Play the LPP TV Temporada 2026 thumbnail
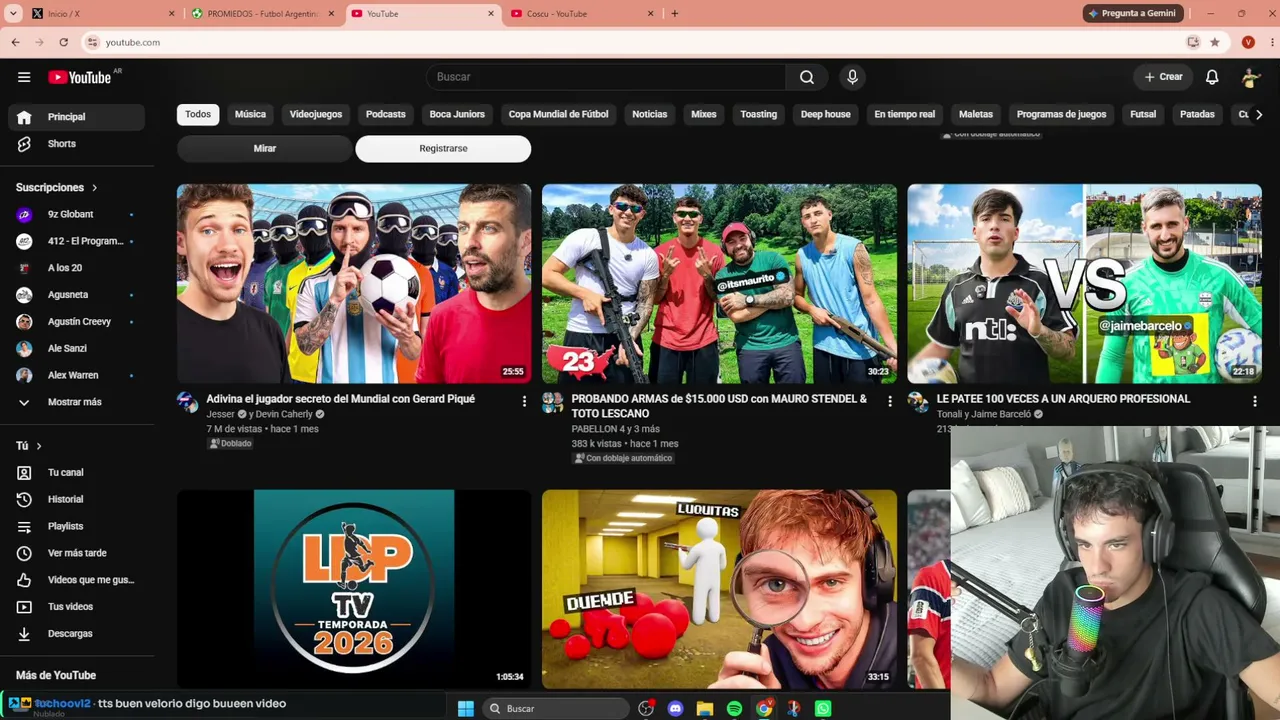This screenshot has width=1280, height=720. [x=354, y=588]
